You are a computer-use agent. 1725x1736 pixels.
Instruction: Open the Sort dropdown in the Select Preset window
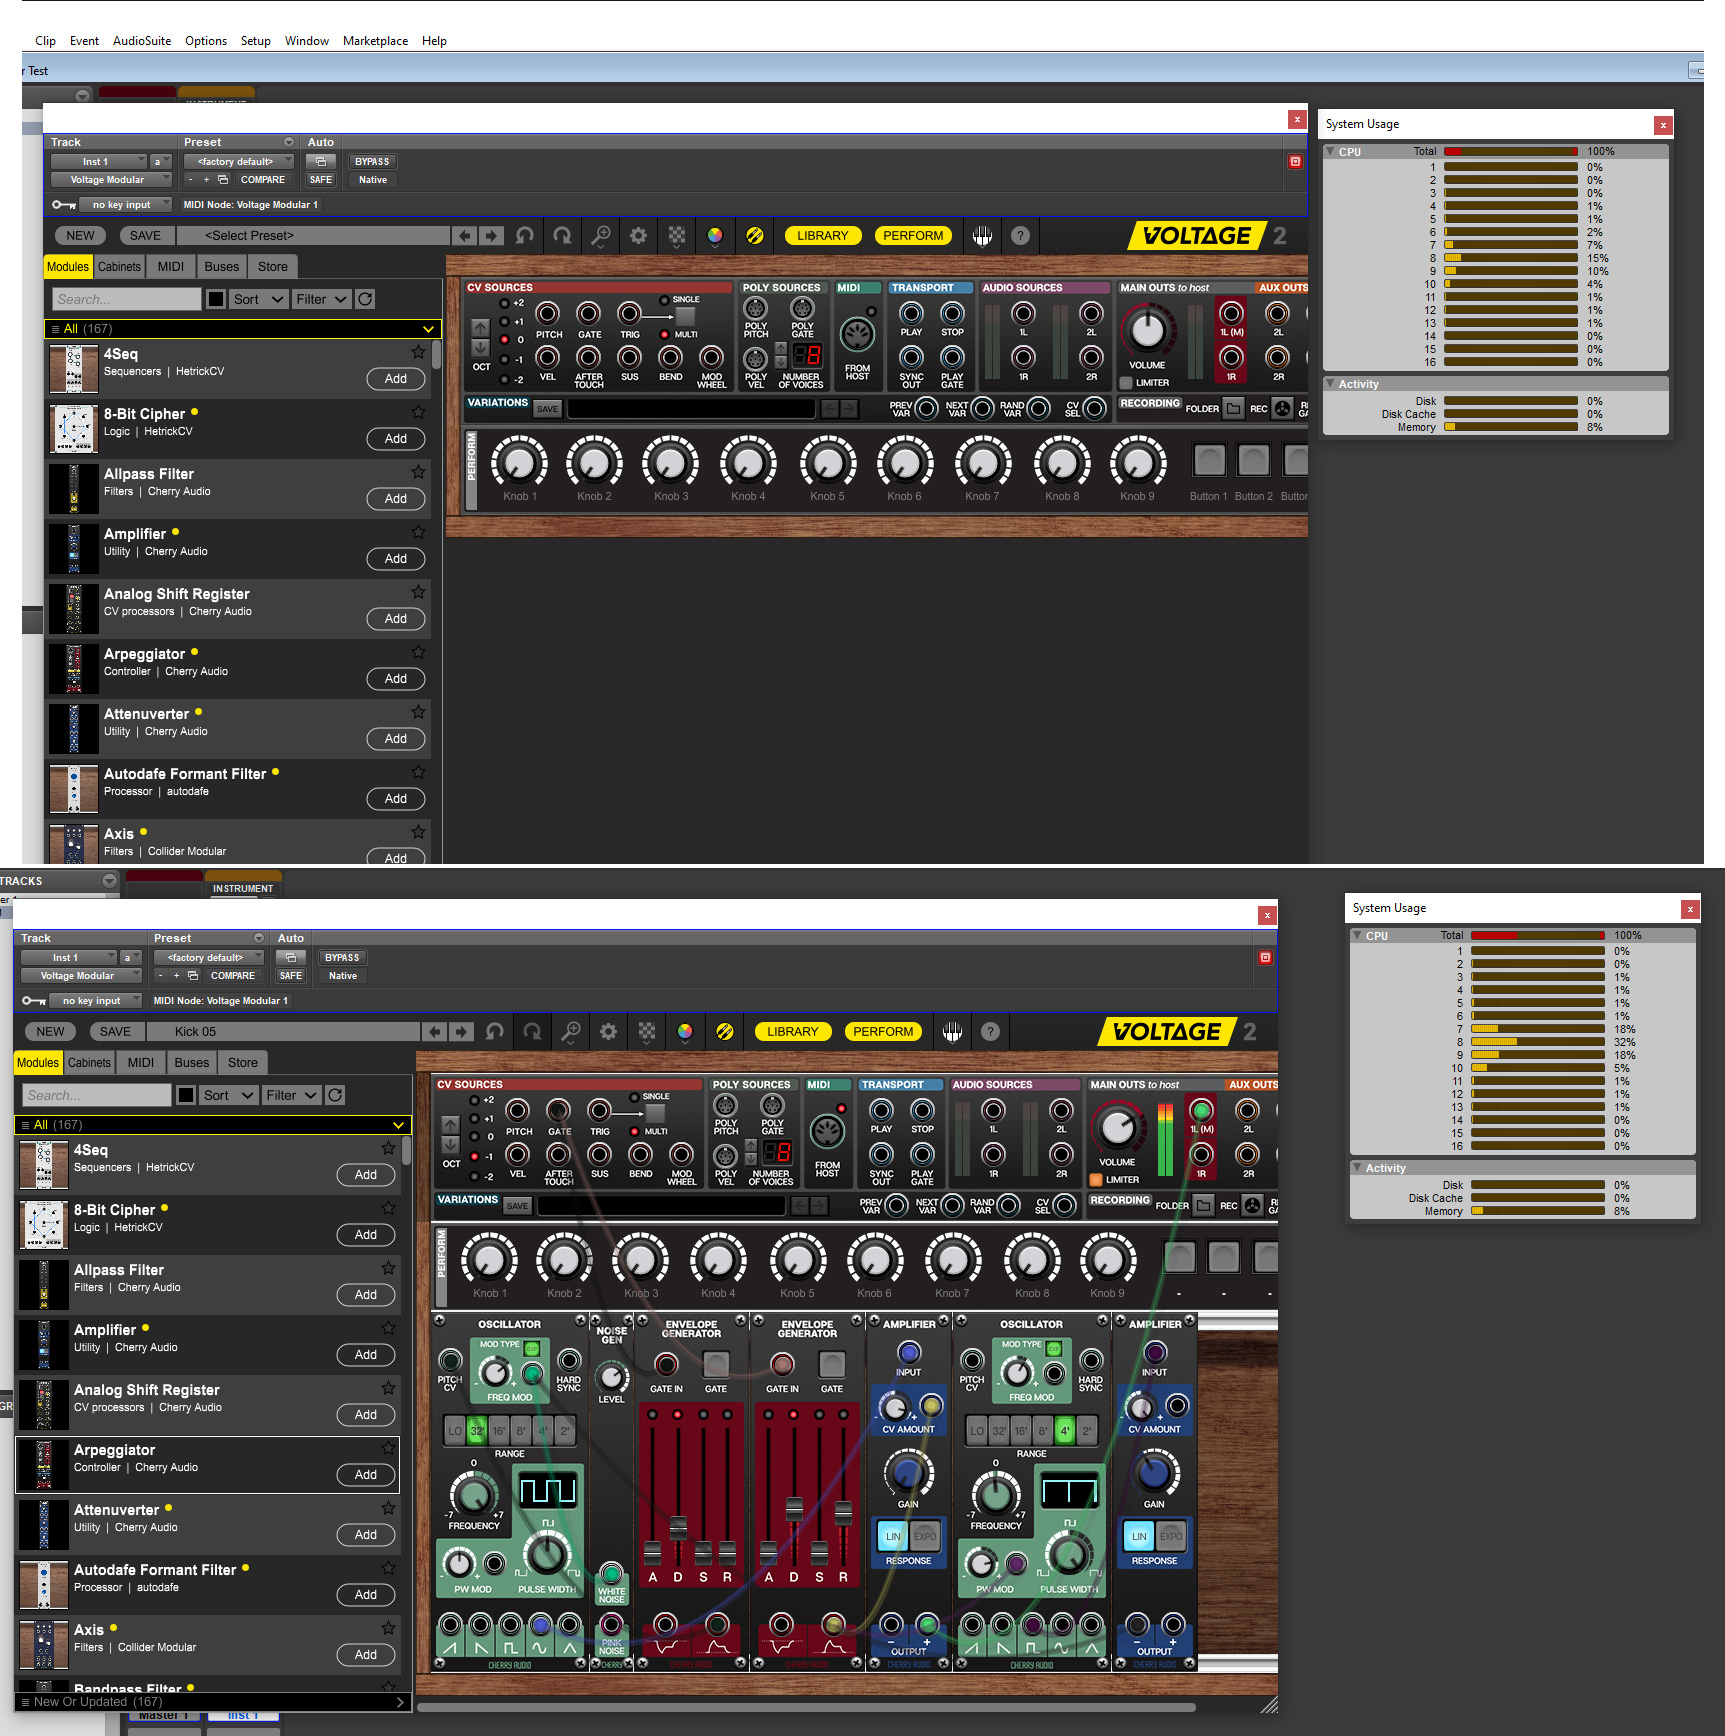258,299
